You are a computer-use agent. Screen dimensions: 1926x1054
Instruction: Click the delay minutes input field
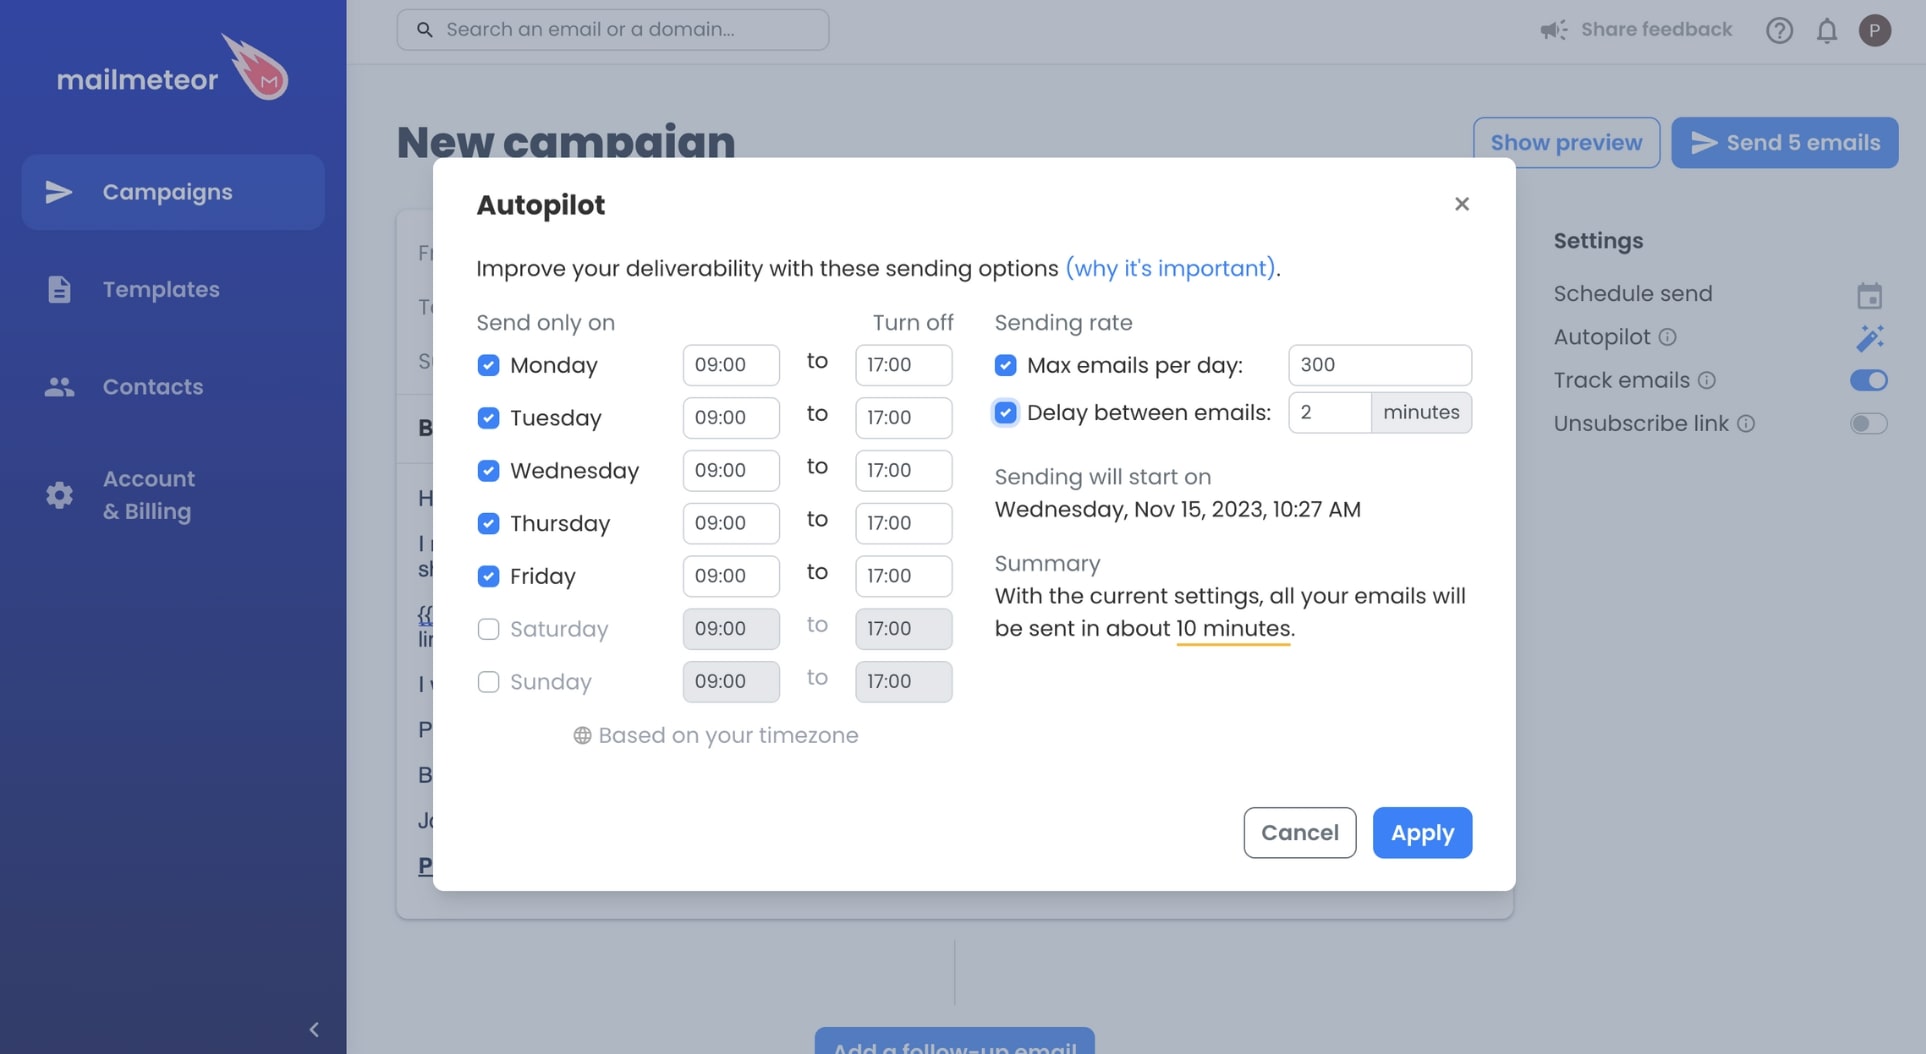pyautogui.click(x=1329, y=412)
